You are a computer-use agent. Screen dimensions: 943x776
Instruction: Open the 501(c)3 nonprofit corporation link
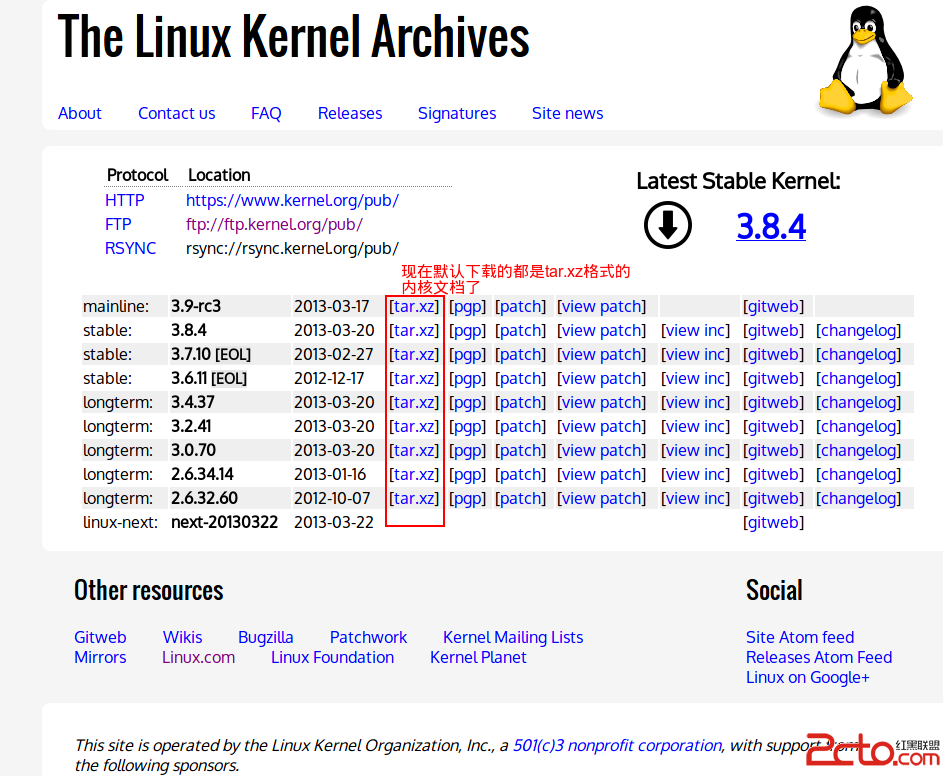(x=617, y=745)
